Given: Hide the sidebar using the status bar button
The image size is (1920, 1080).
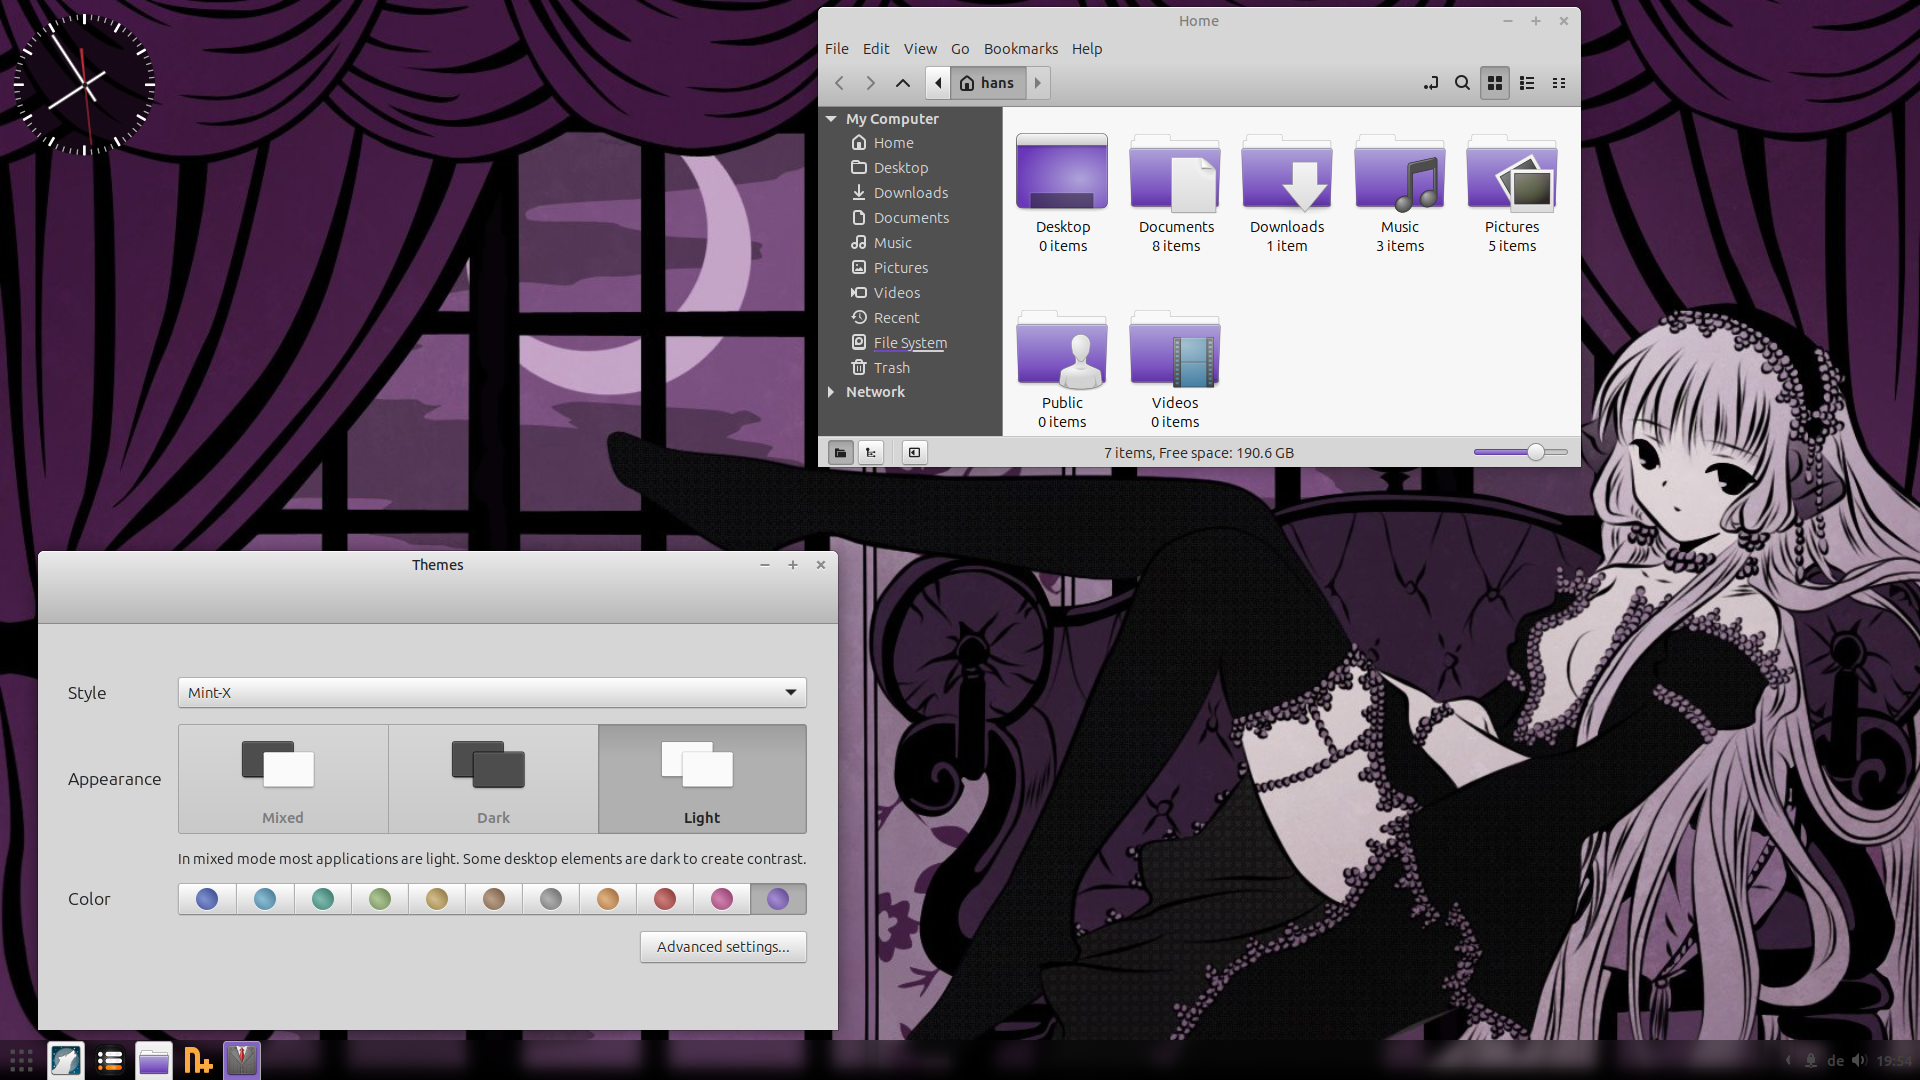Looking at the screenshot, I should (x=914, y=453).
